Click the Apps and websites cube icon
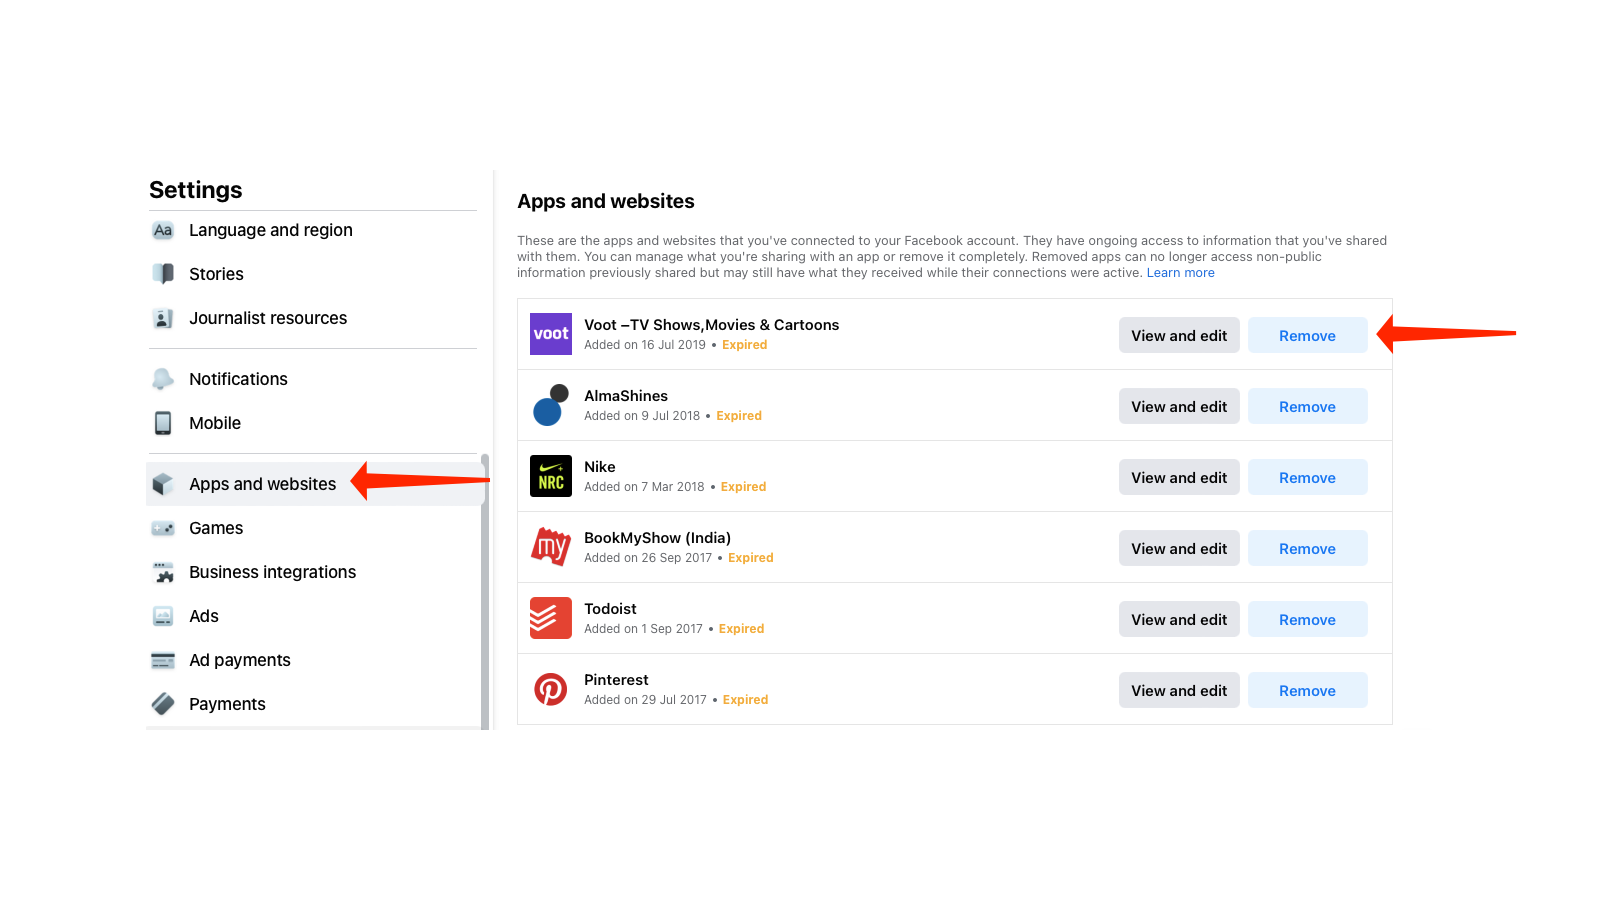The image size is (1600, 900). pos(163,484)
